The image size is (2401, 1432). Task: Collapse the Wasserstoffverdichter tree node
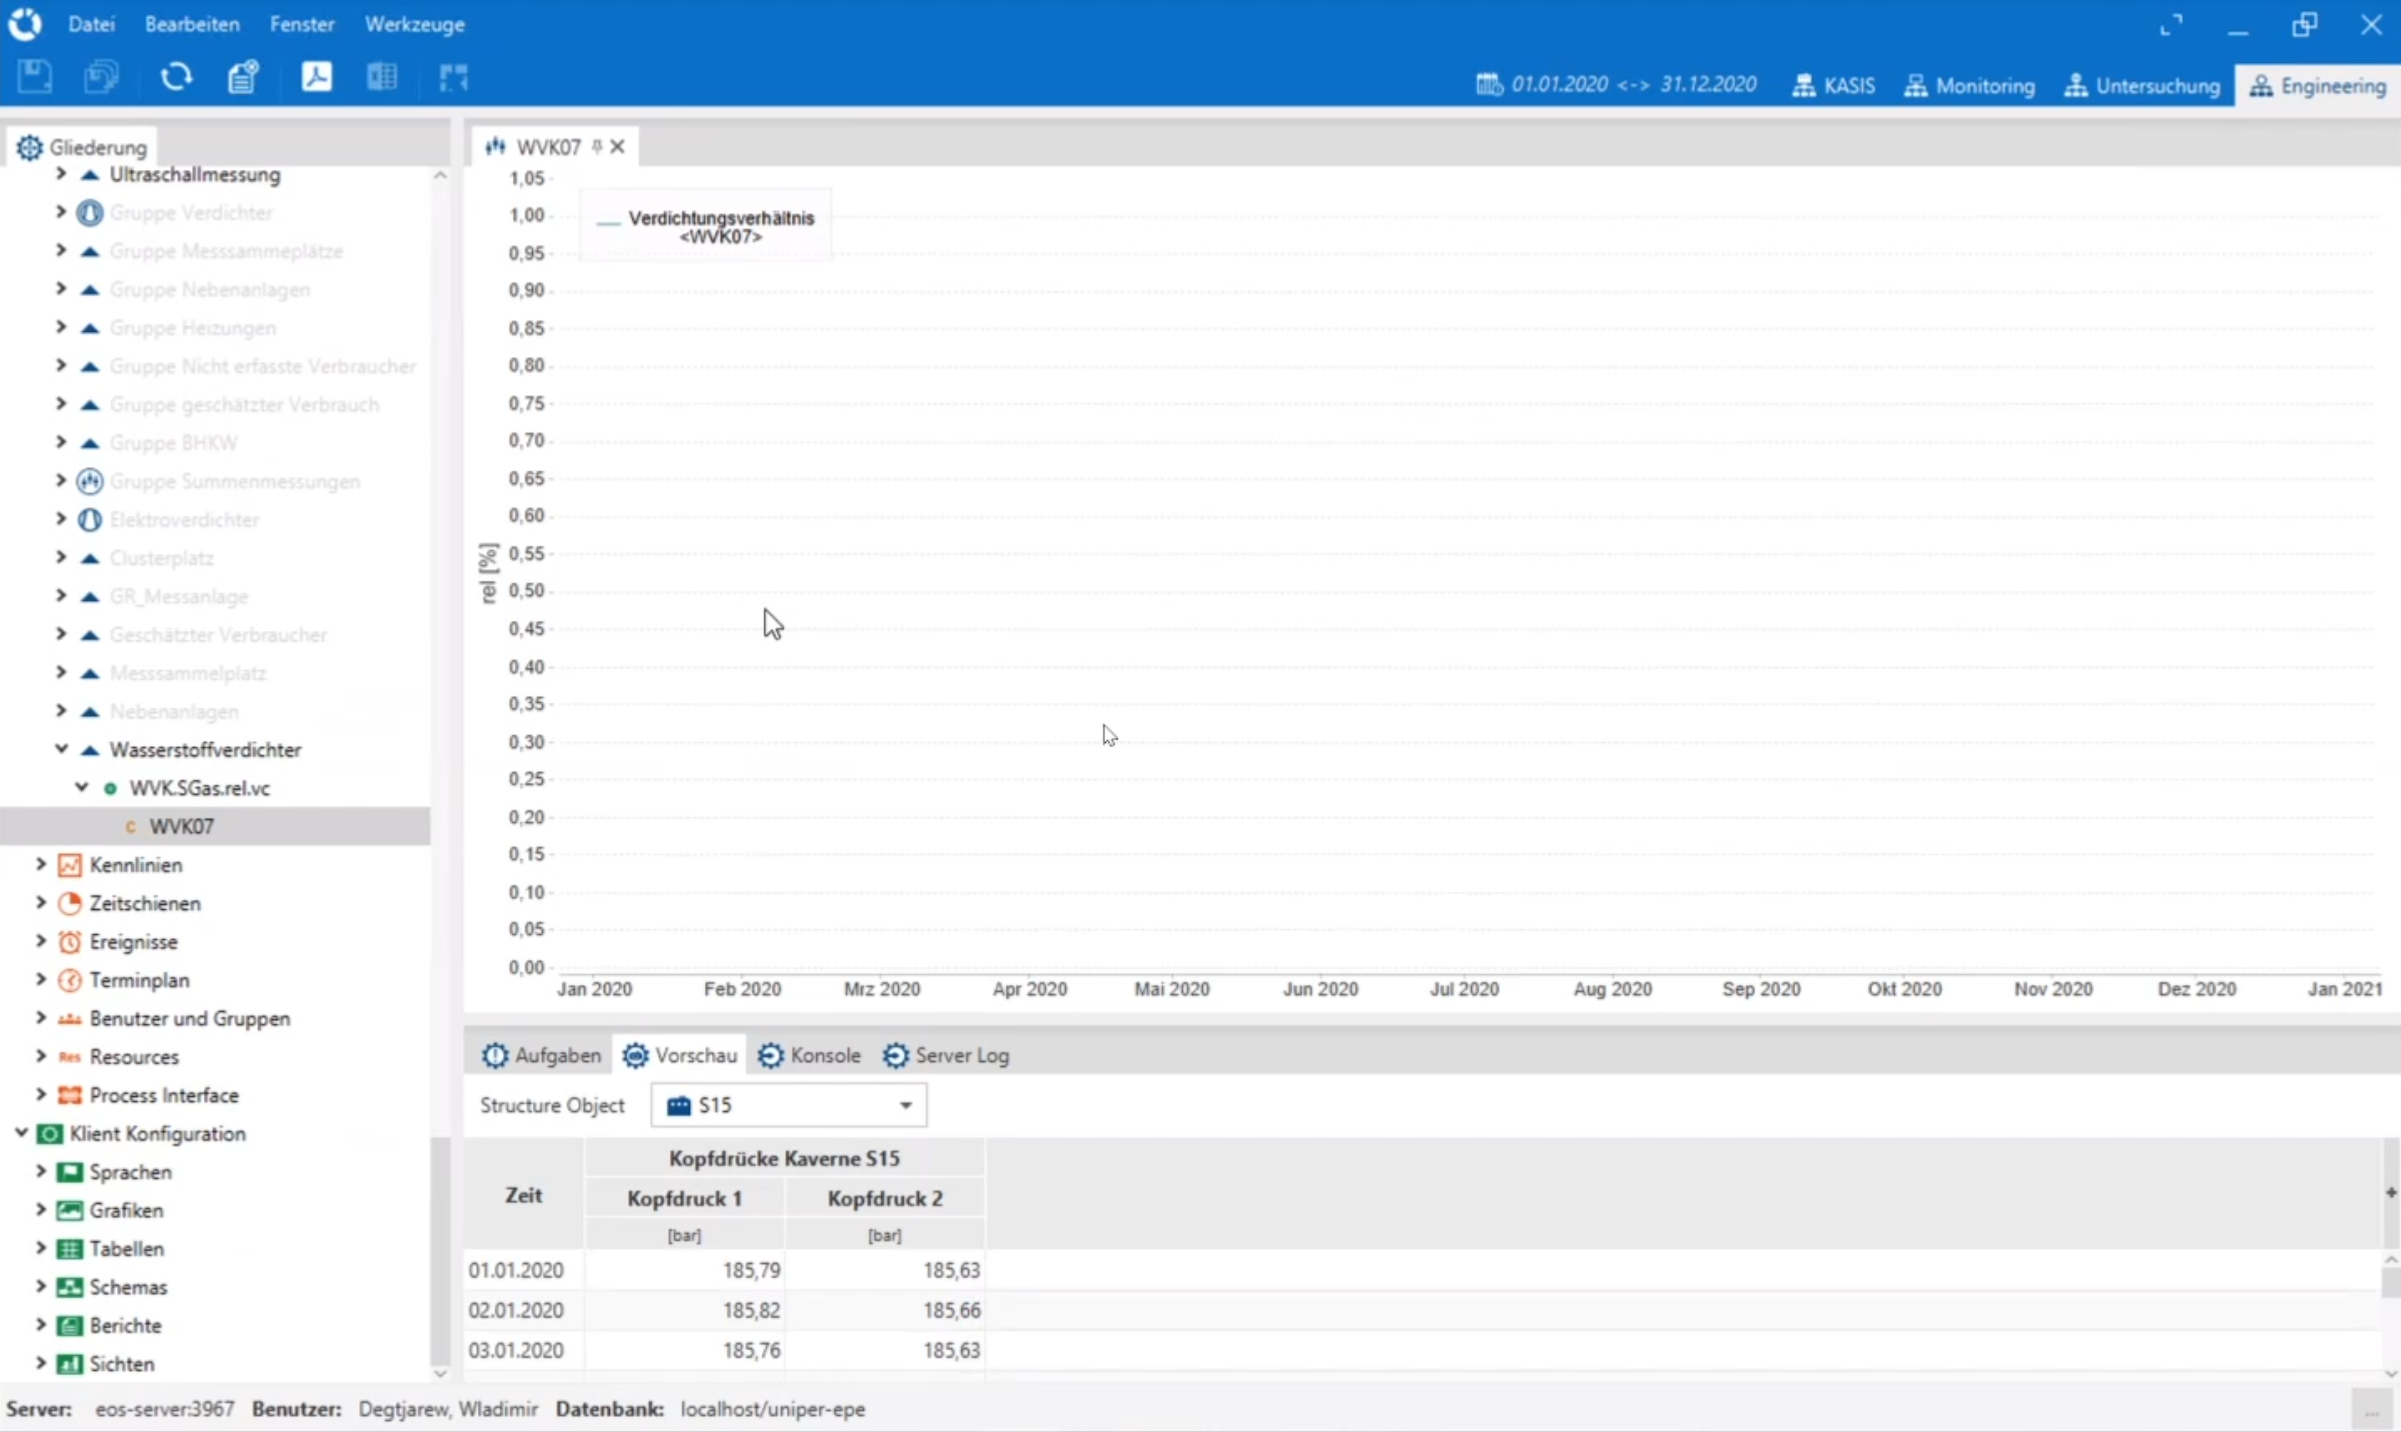[x=61, y=749]
